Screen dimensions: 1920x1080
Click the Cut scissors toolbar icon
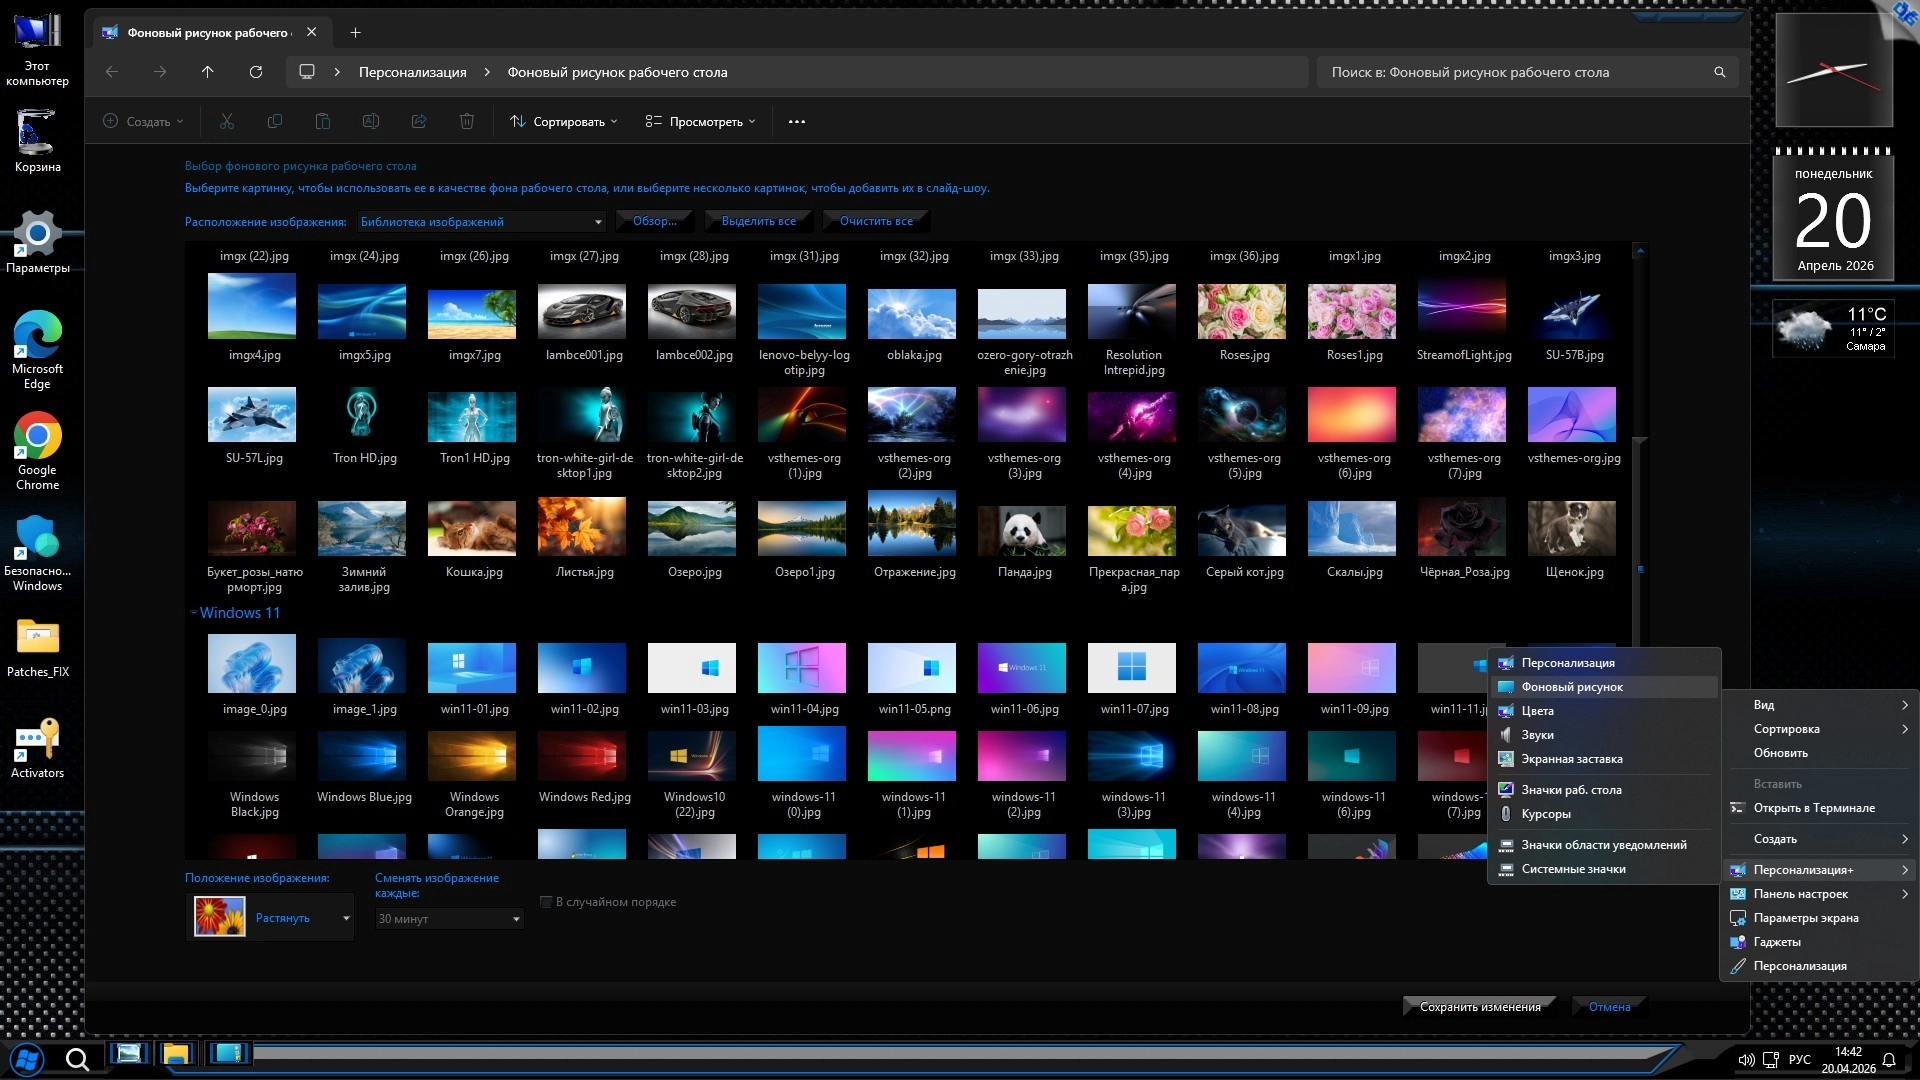pos(227,122)
